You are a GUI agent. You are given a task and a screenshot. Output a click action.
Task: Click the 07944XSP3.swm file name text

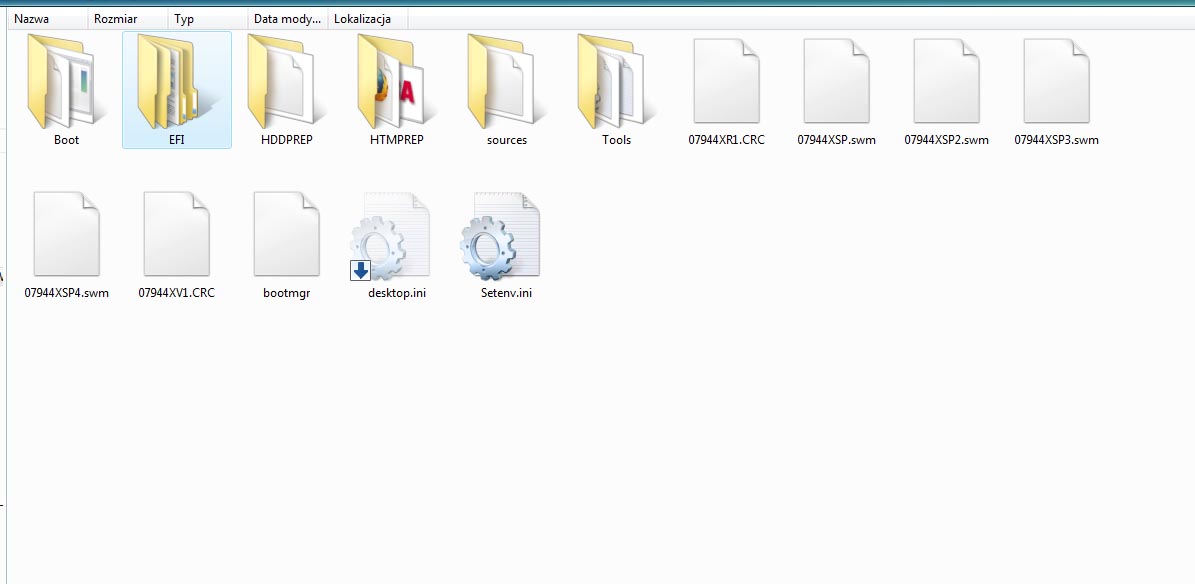pos(1056,140)
